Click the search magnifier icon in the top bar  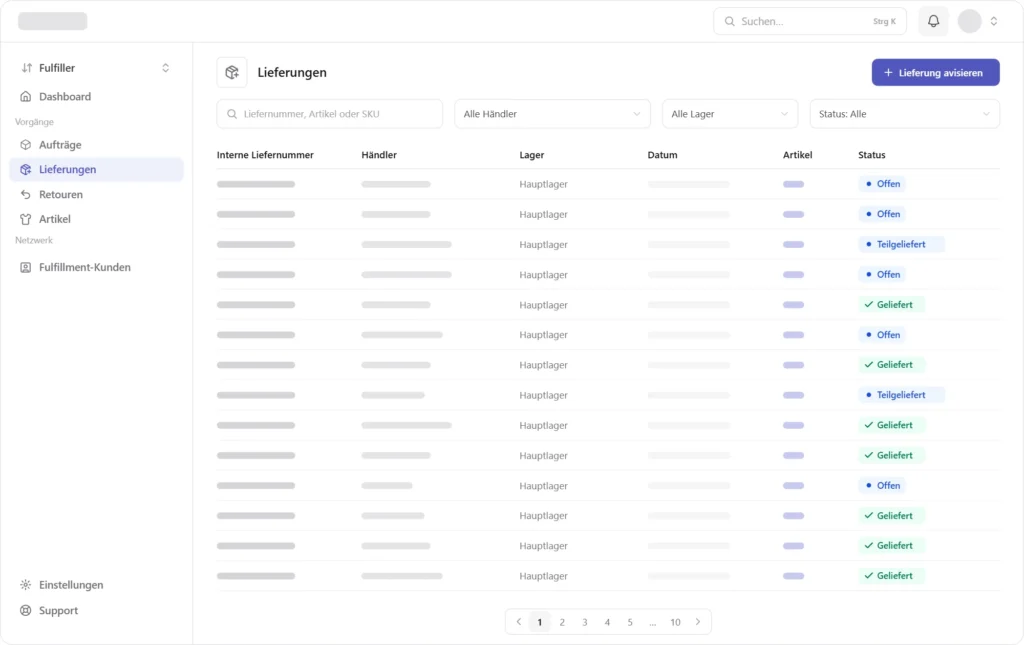click(729, 21)
